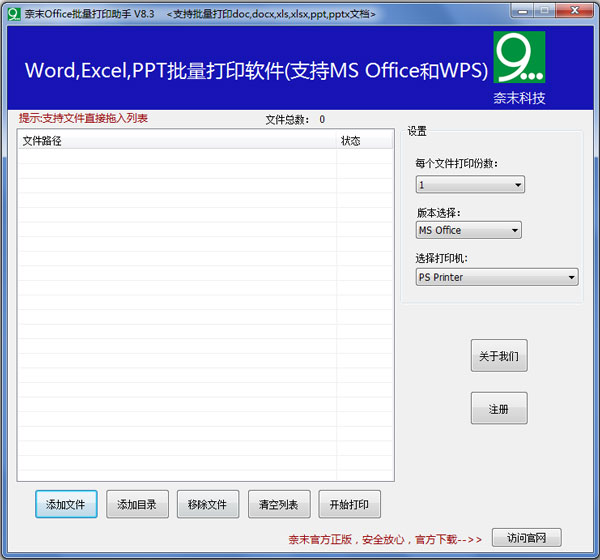Clear the list with 清空列表

tap(279, 504)
